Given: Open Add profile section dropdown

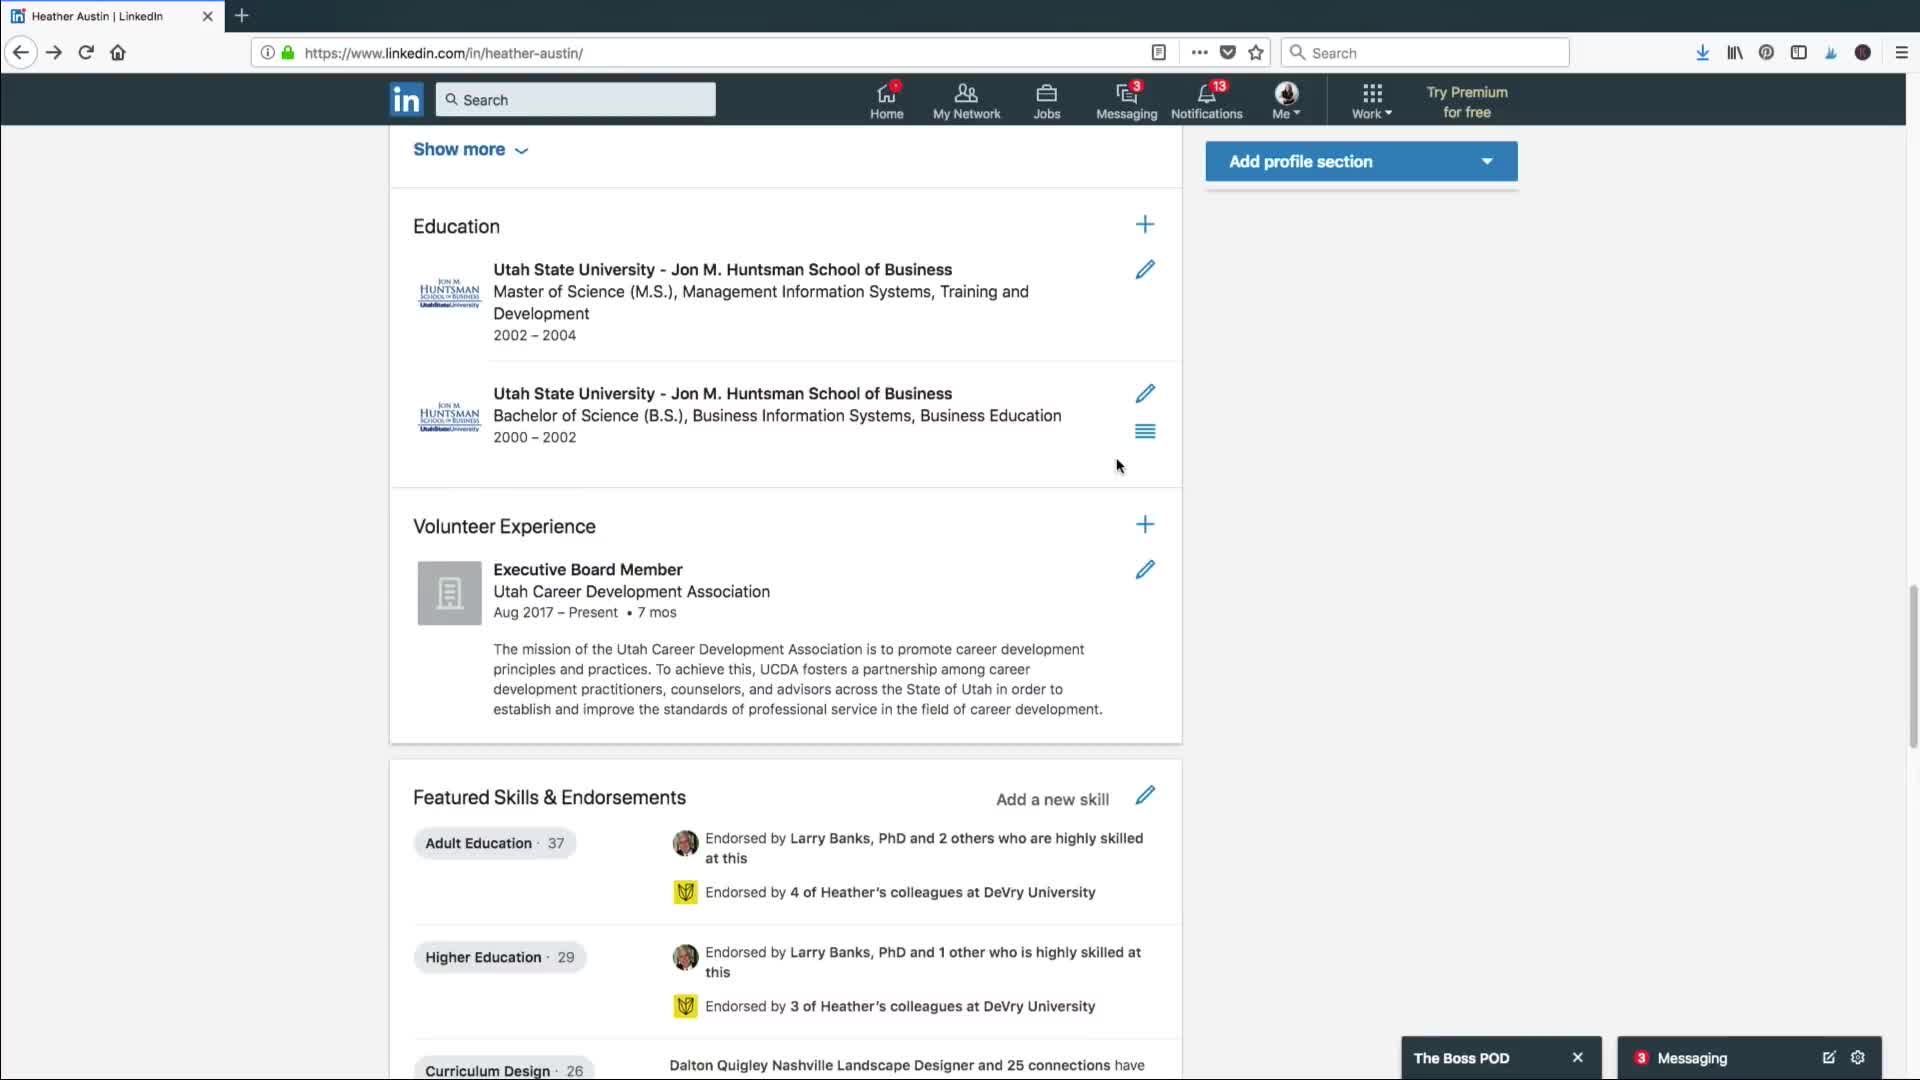Looking at the screenshot, I should tap(1361, 161).
